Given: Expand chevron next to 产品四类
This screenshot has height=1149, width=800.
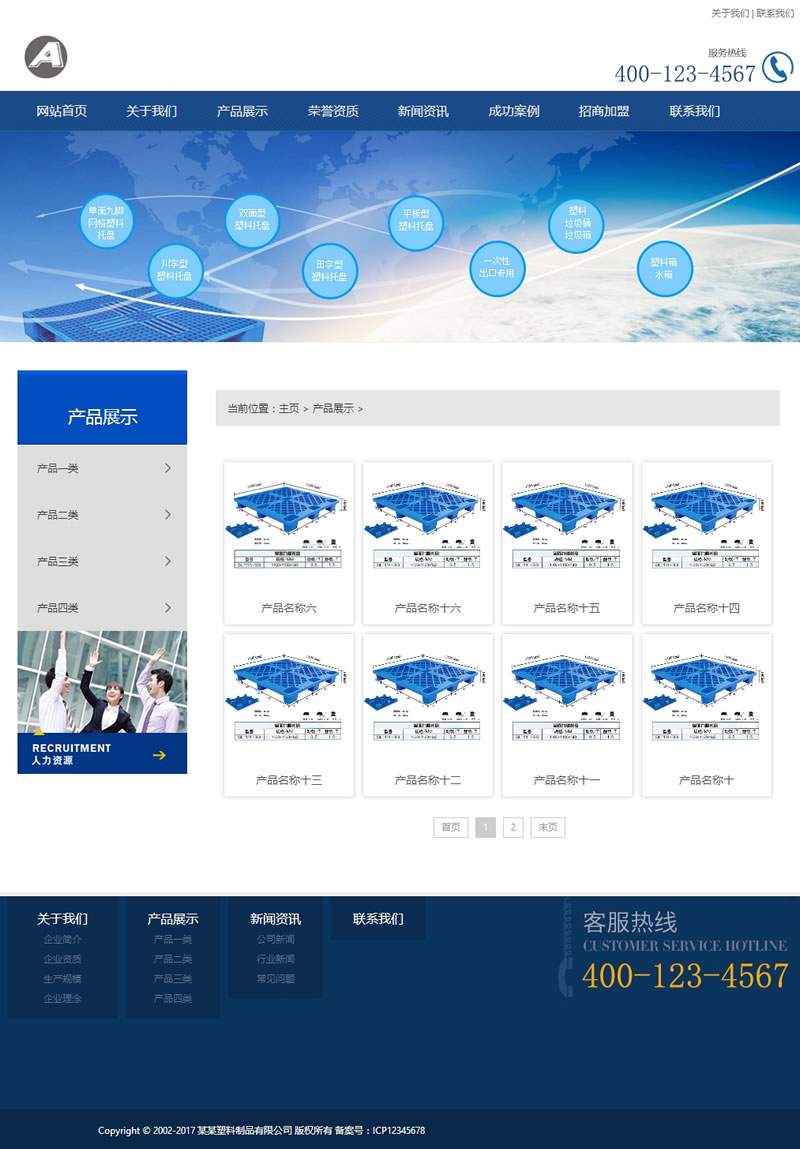Looking at the screenshot, I should (x=168, y=607).
